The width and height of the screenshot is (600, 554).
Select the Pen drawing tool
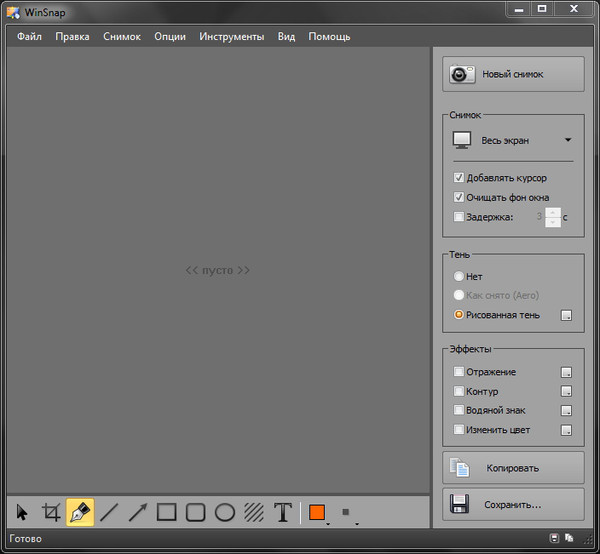(x=80, y=513)
